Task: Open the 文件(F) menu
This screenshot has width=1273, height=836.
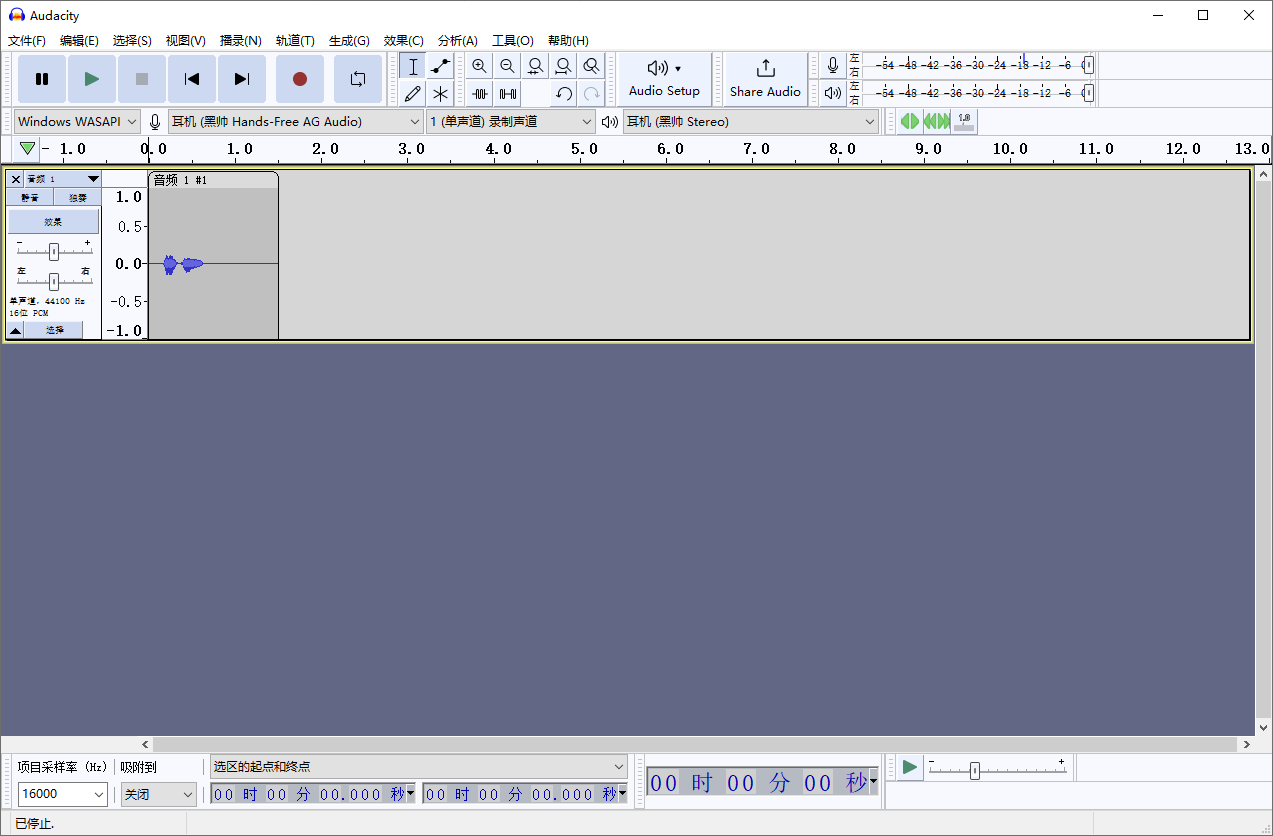Action: tap(27, 41)
